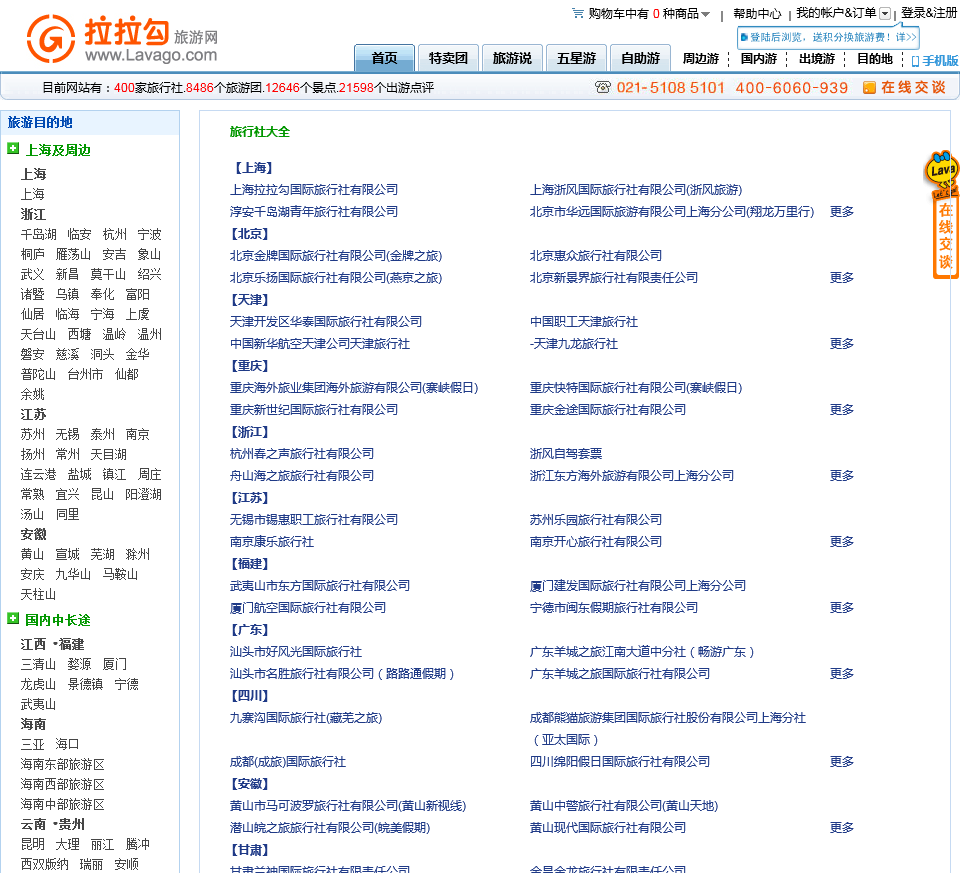This screenshot has height=873, width=960.
Task: Click the shopping cart icon
Action: (577, 13)
